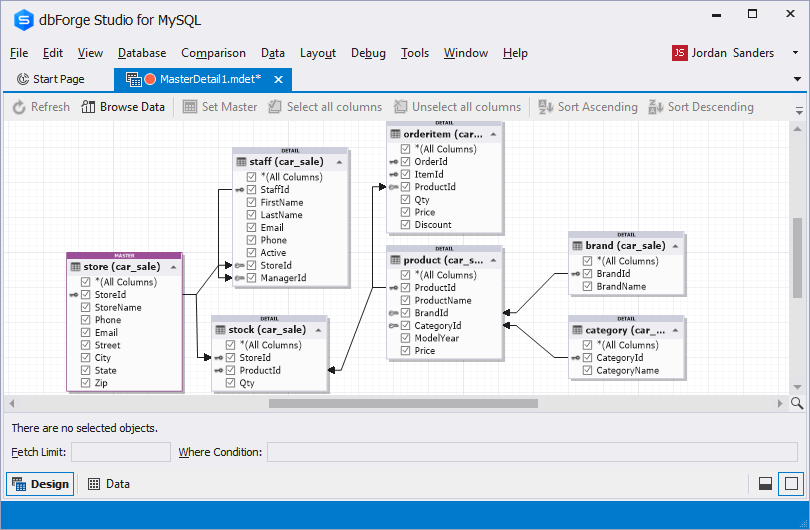Click Jordan Sanders user name
Viewport: 810px width, 530px height.
tap(733, 53)
